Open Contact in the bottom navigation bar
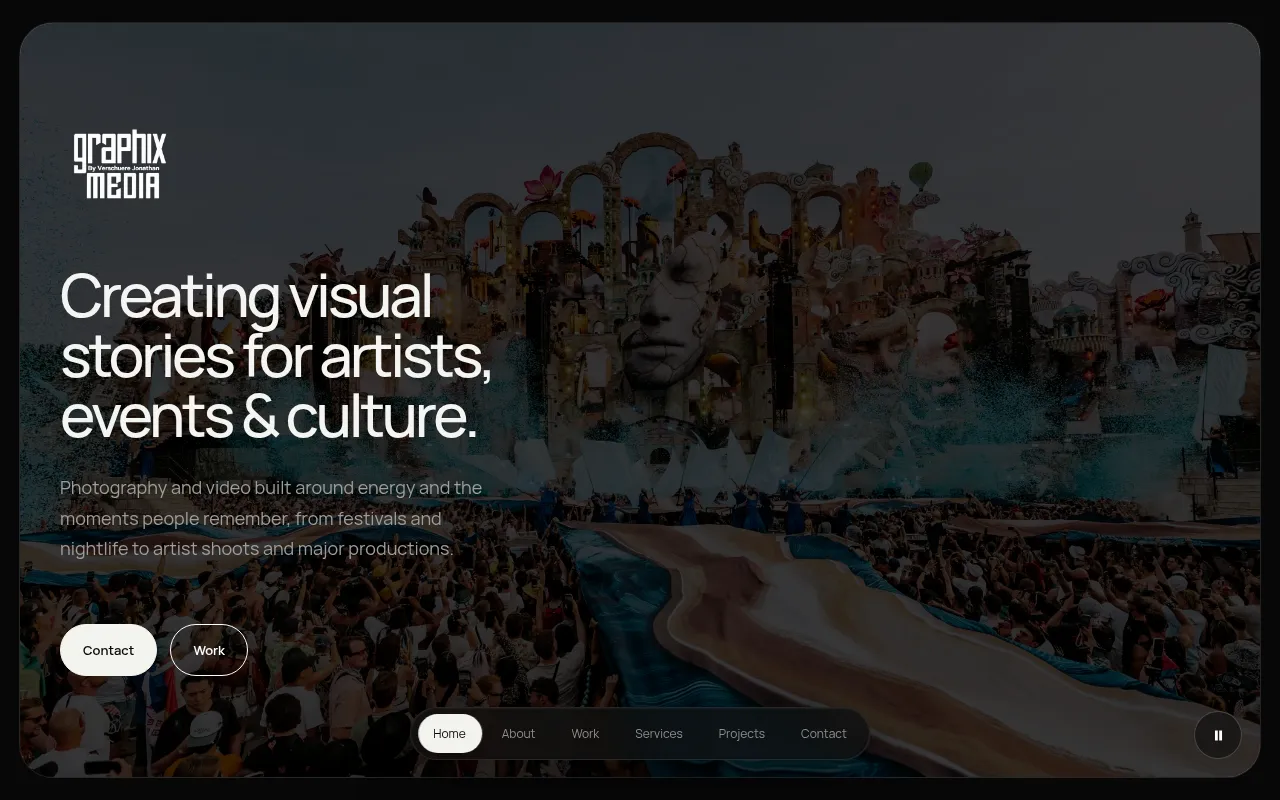 (x=824, y=733)
